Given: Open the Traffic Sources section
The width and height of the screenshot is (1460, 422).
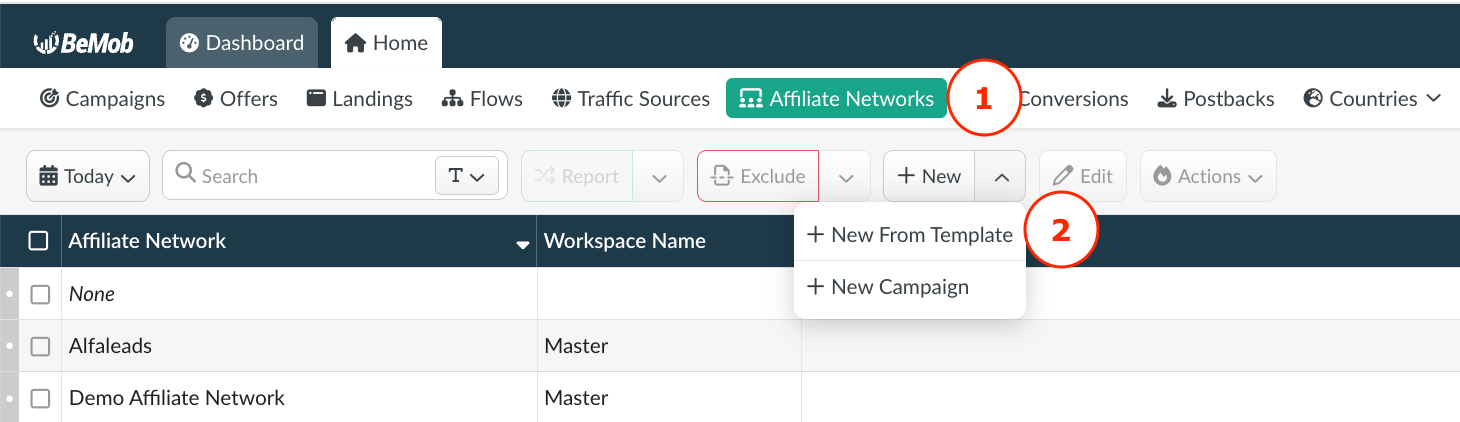Looking at the screenshot, I should tap(630, 99).
